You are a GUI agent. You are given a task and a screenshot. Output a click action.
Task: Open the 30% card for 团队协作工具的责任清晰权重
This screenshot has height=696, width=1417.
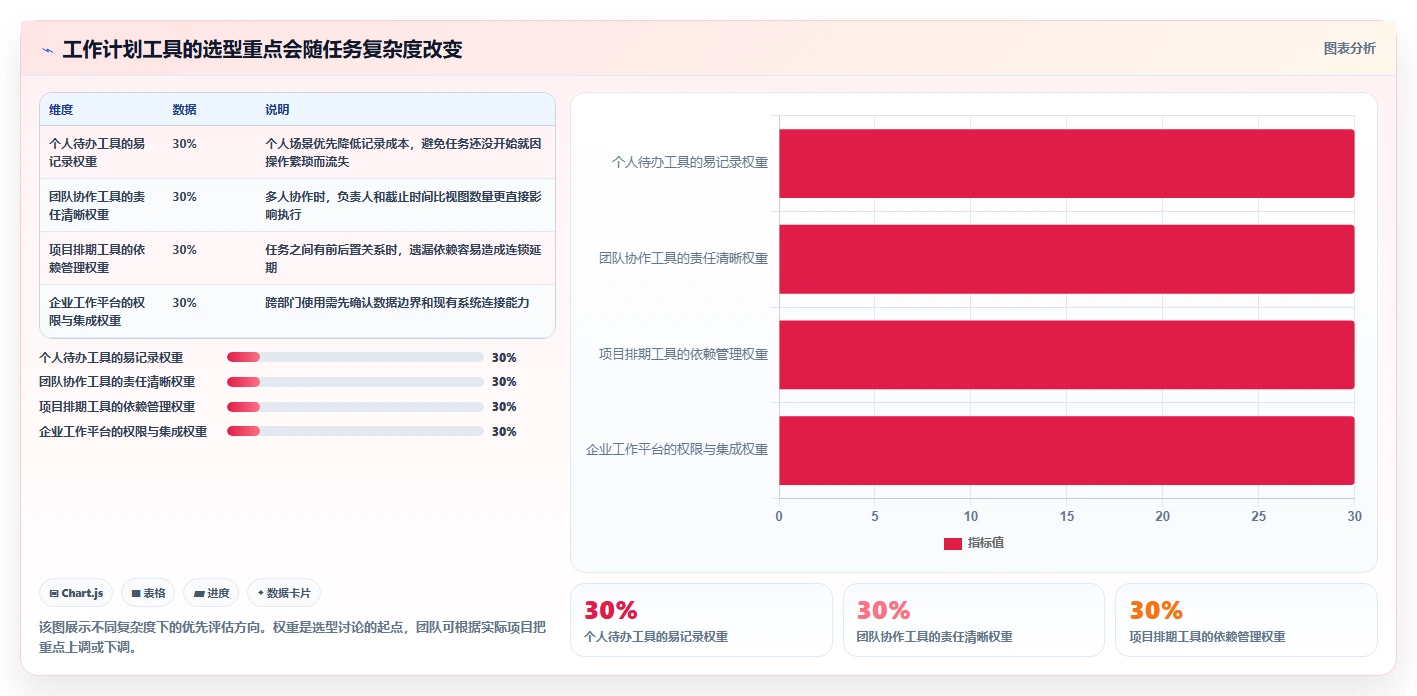[974, 620]
